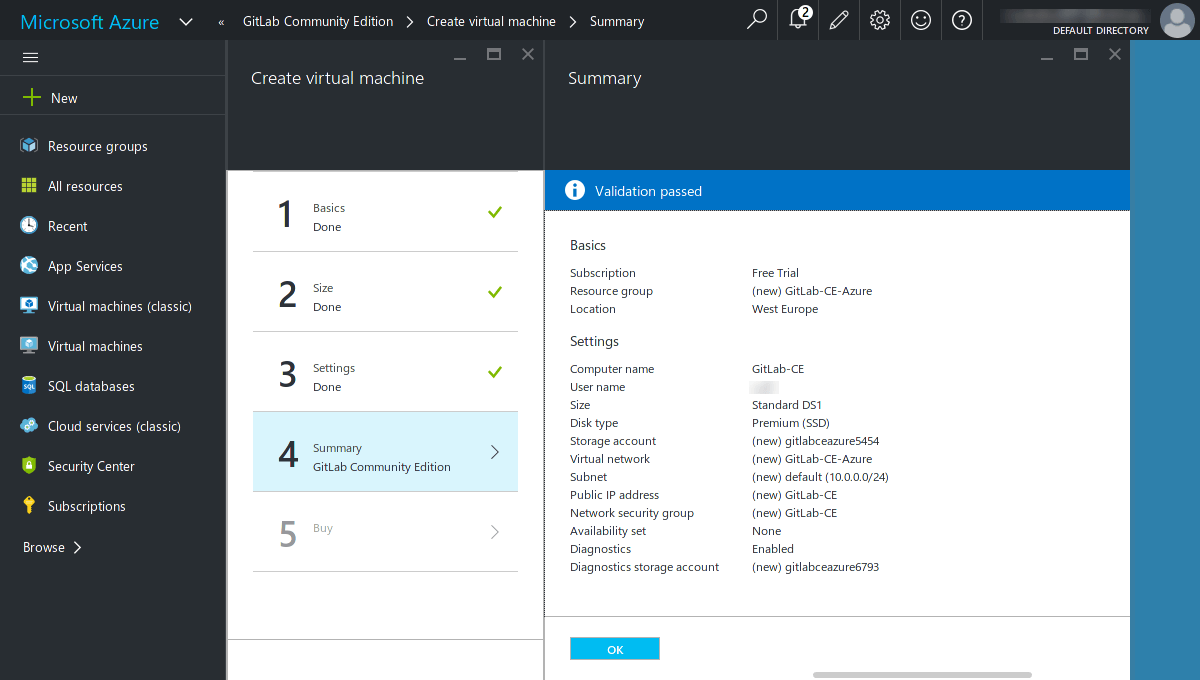Send feedback via the smiley icon

(920, 20)
